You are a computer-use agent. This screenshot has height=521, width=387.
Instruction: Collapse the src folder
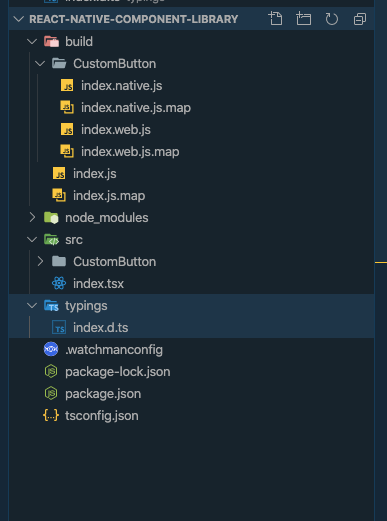pyautogui.click(x=32, y=239)
